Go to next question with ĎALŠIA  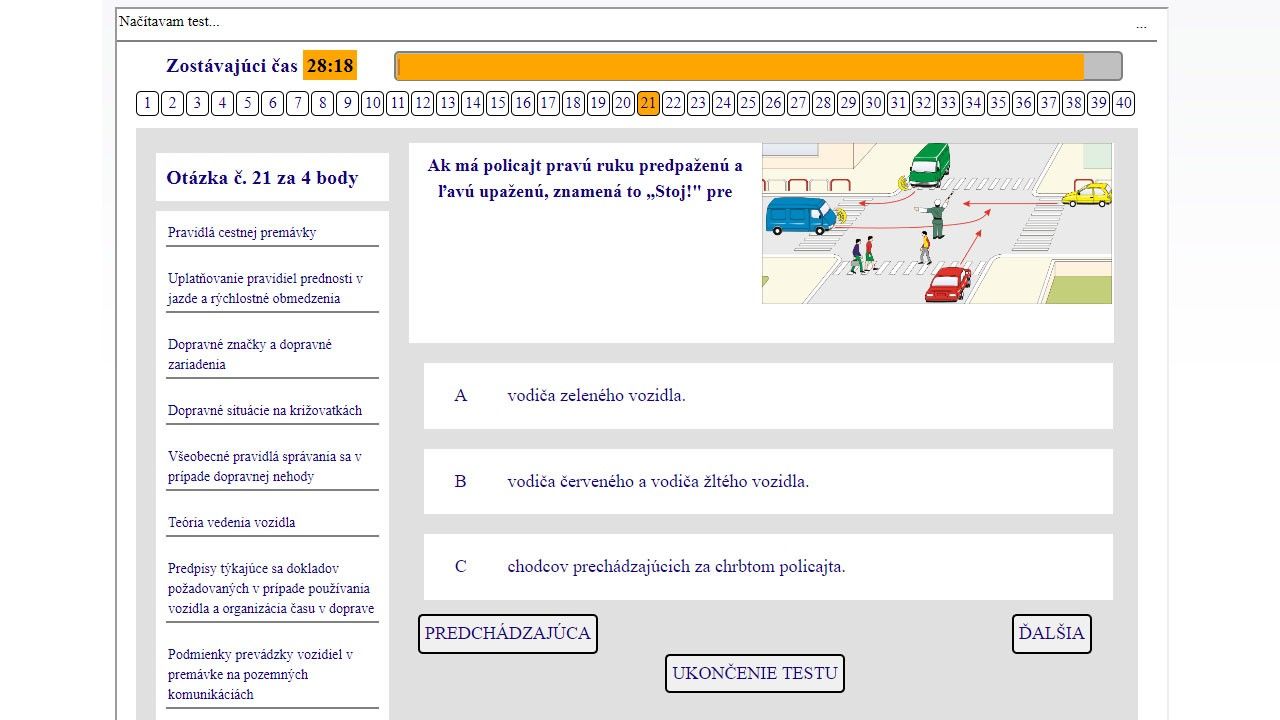tap(1051, 634)
